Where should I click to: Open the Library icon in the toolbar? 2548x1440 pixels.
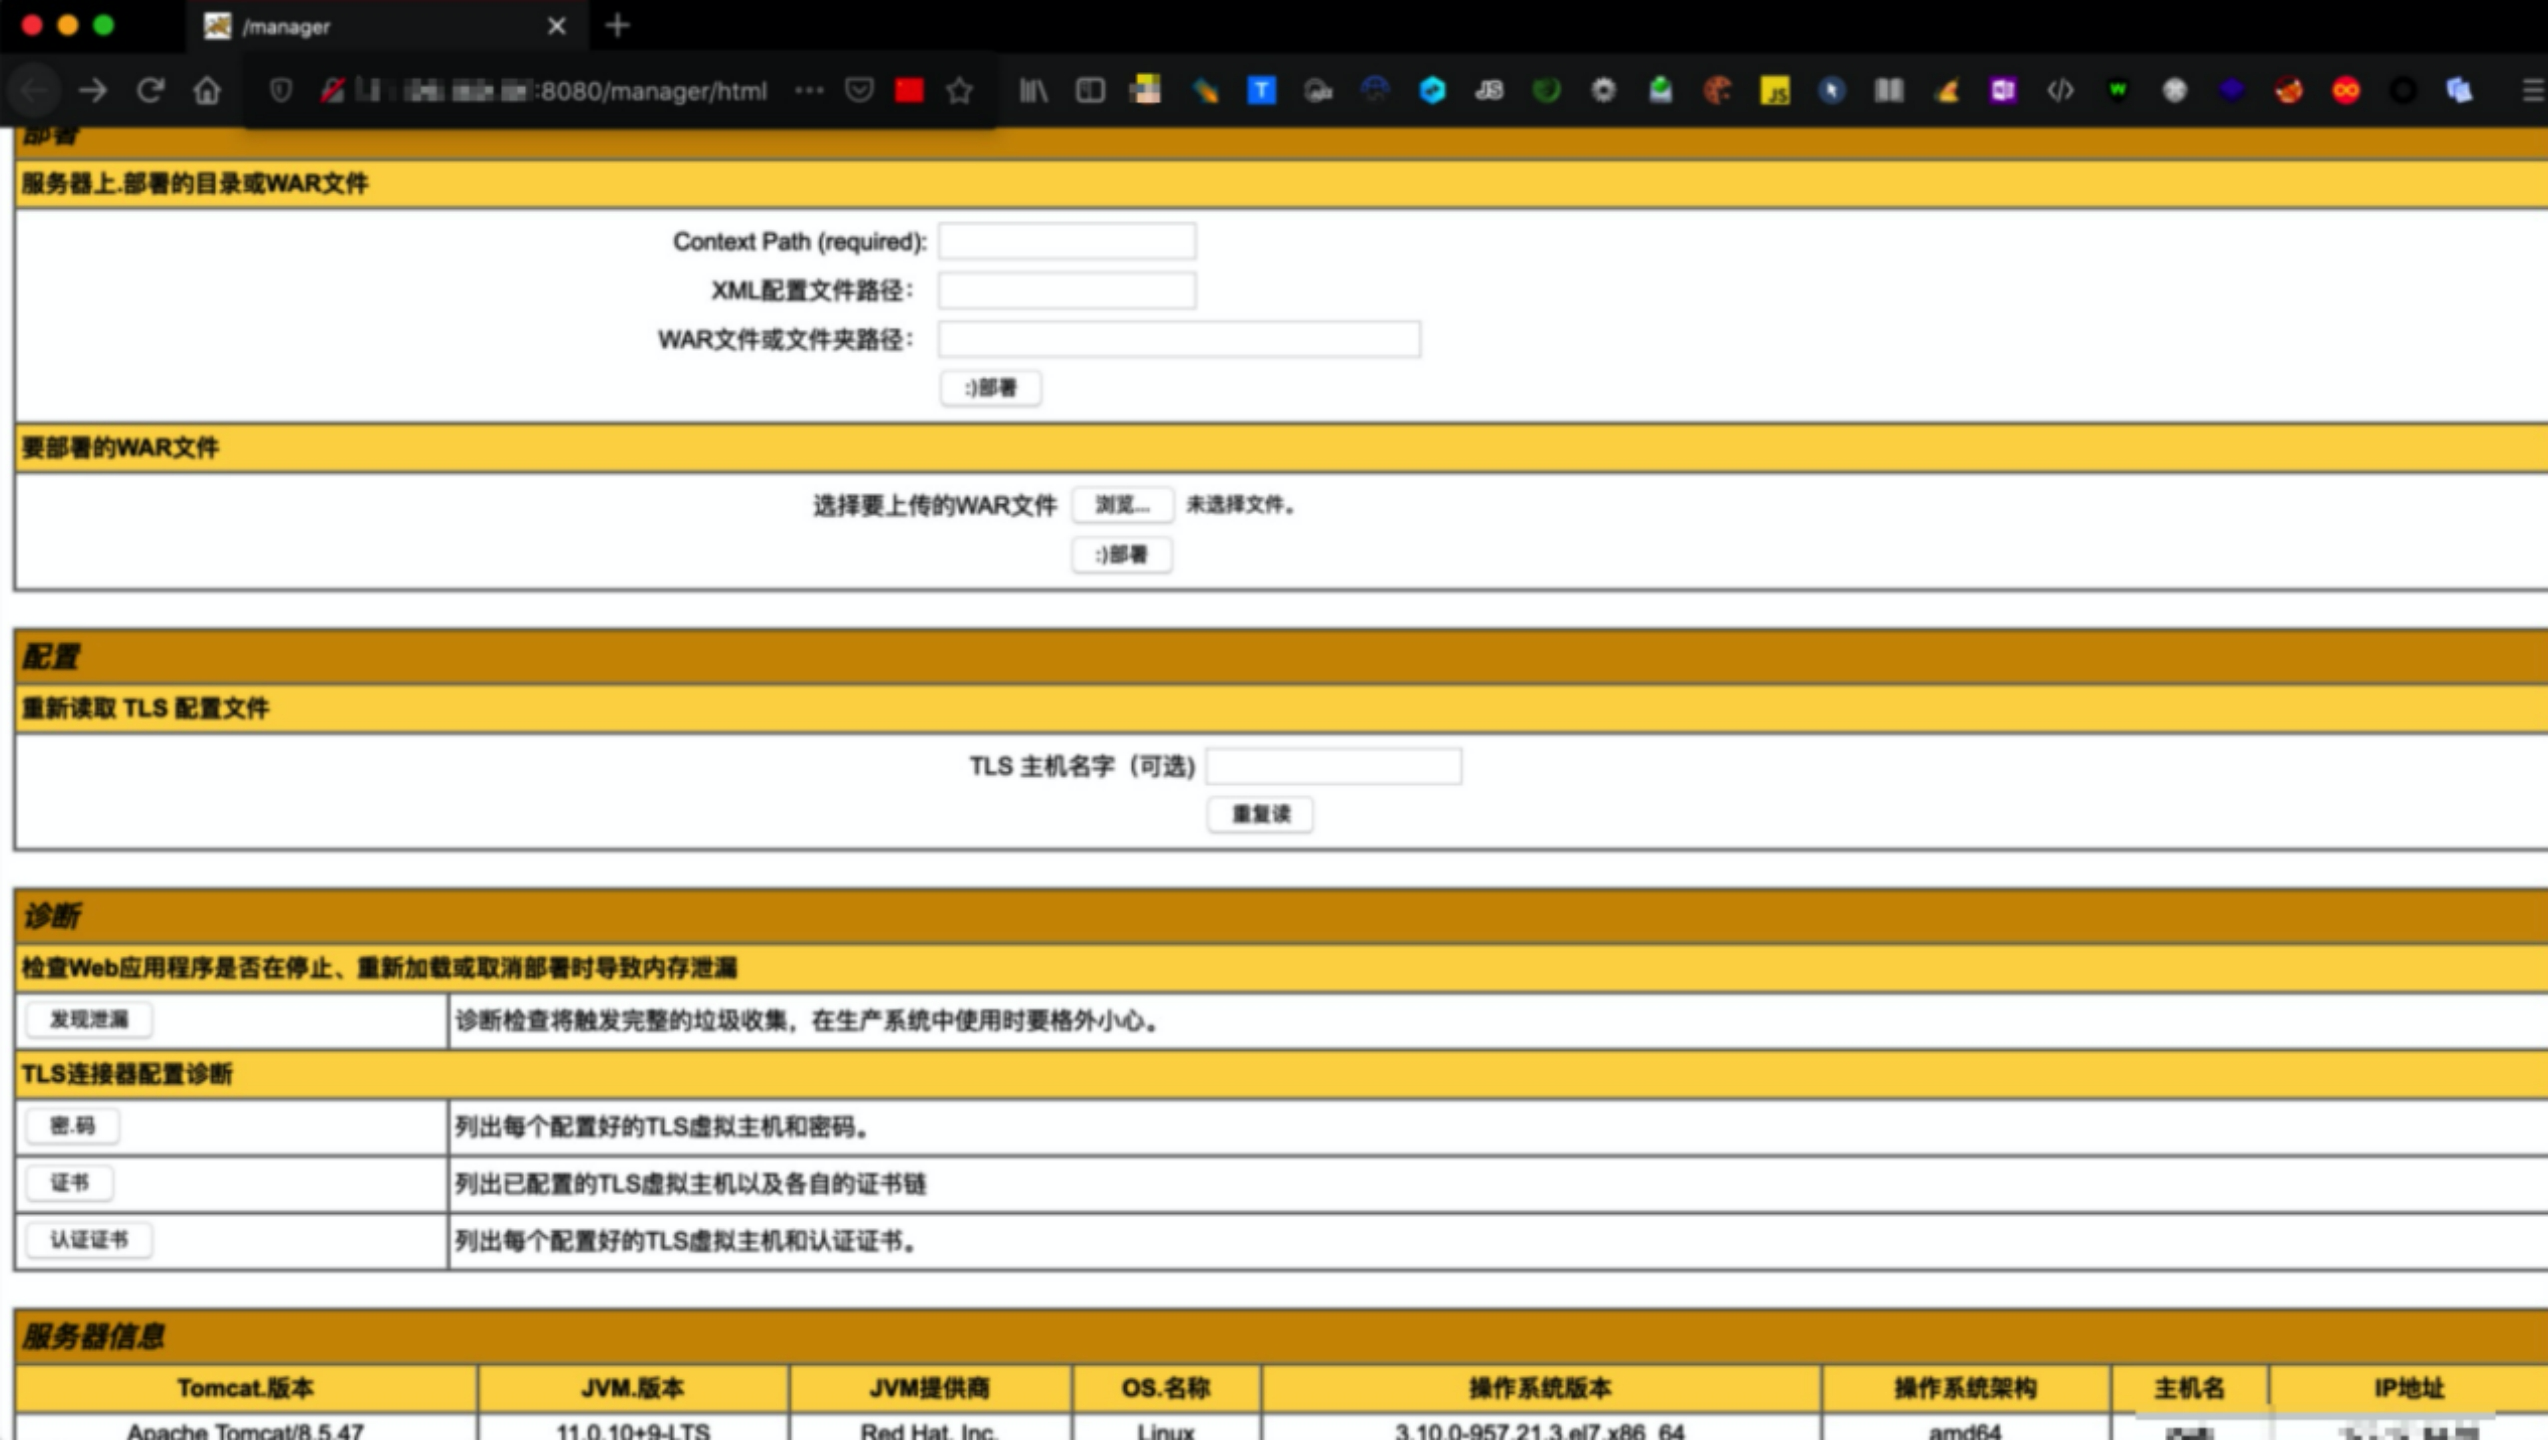coord(1033,91)
